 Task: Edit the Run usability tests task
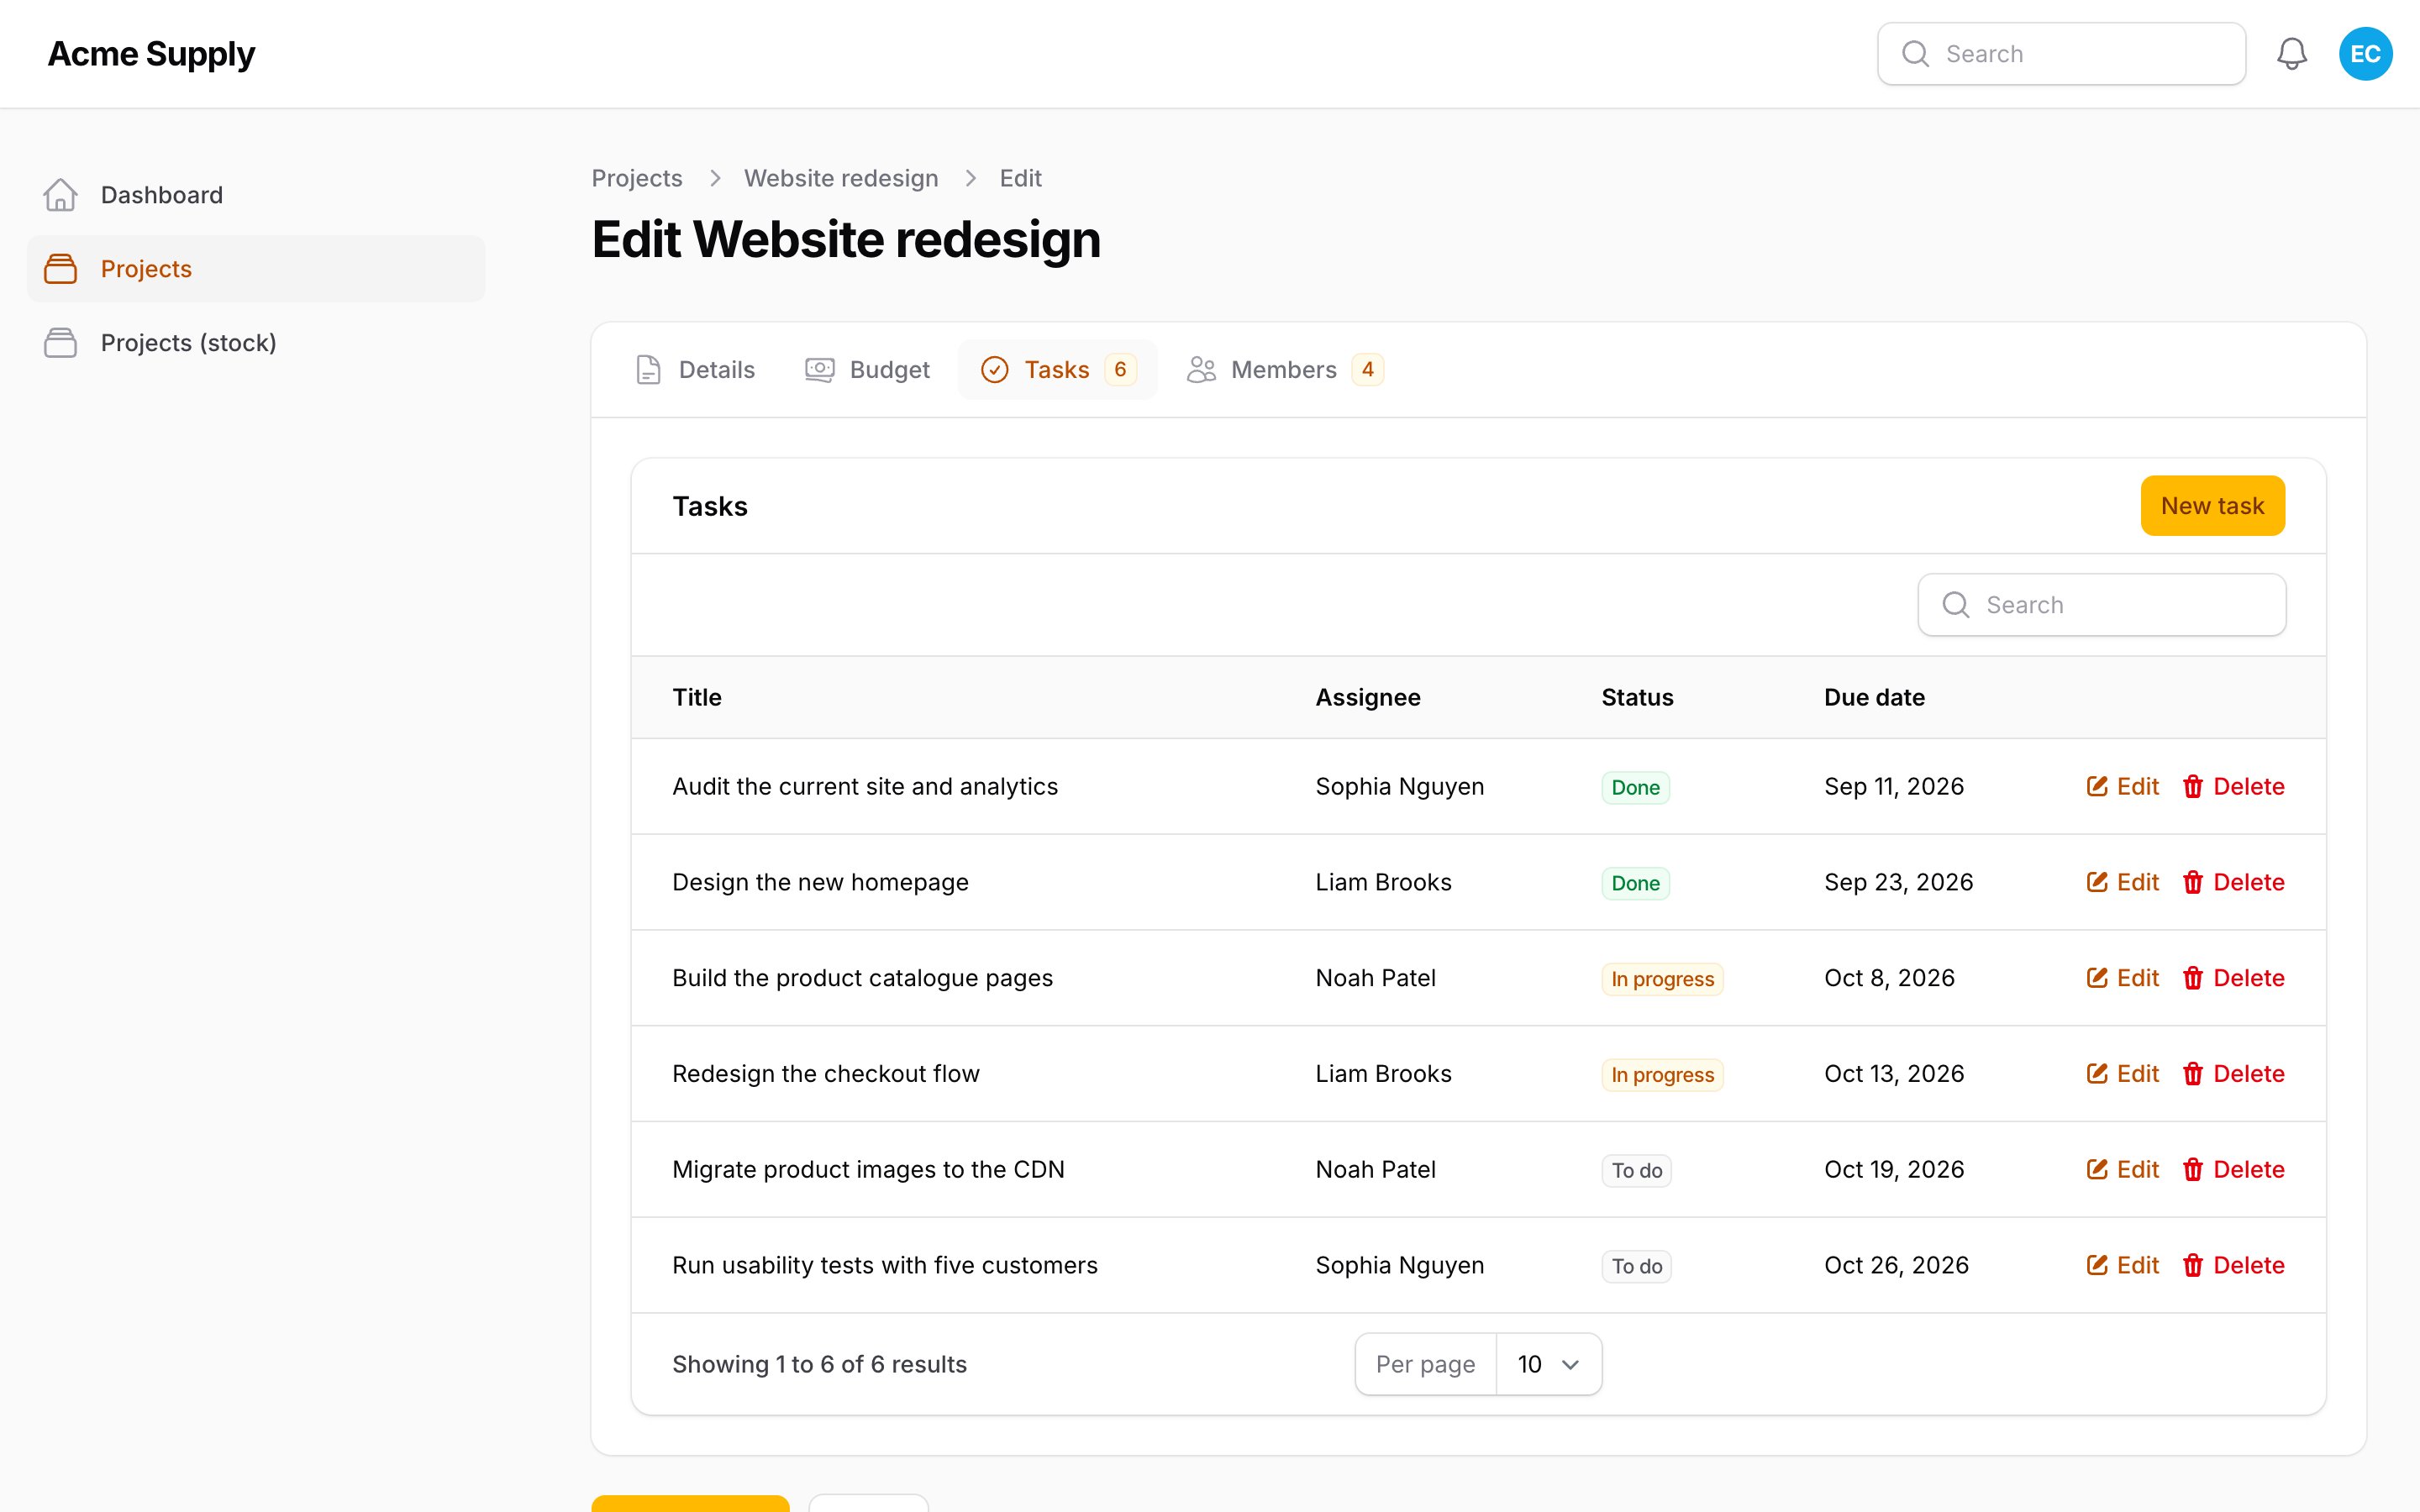(x=2122, y=1265)
